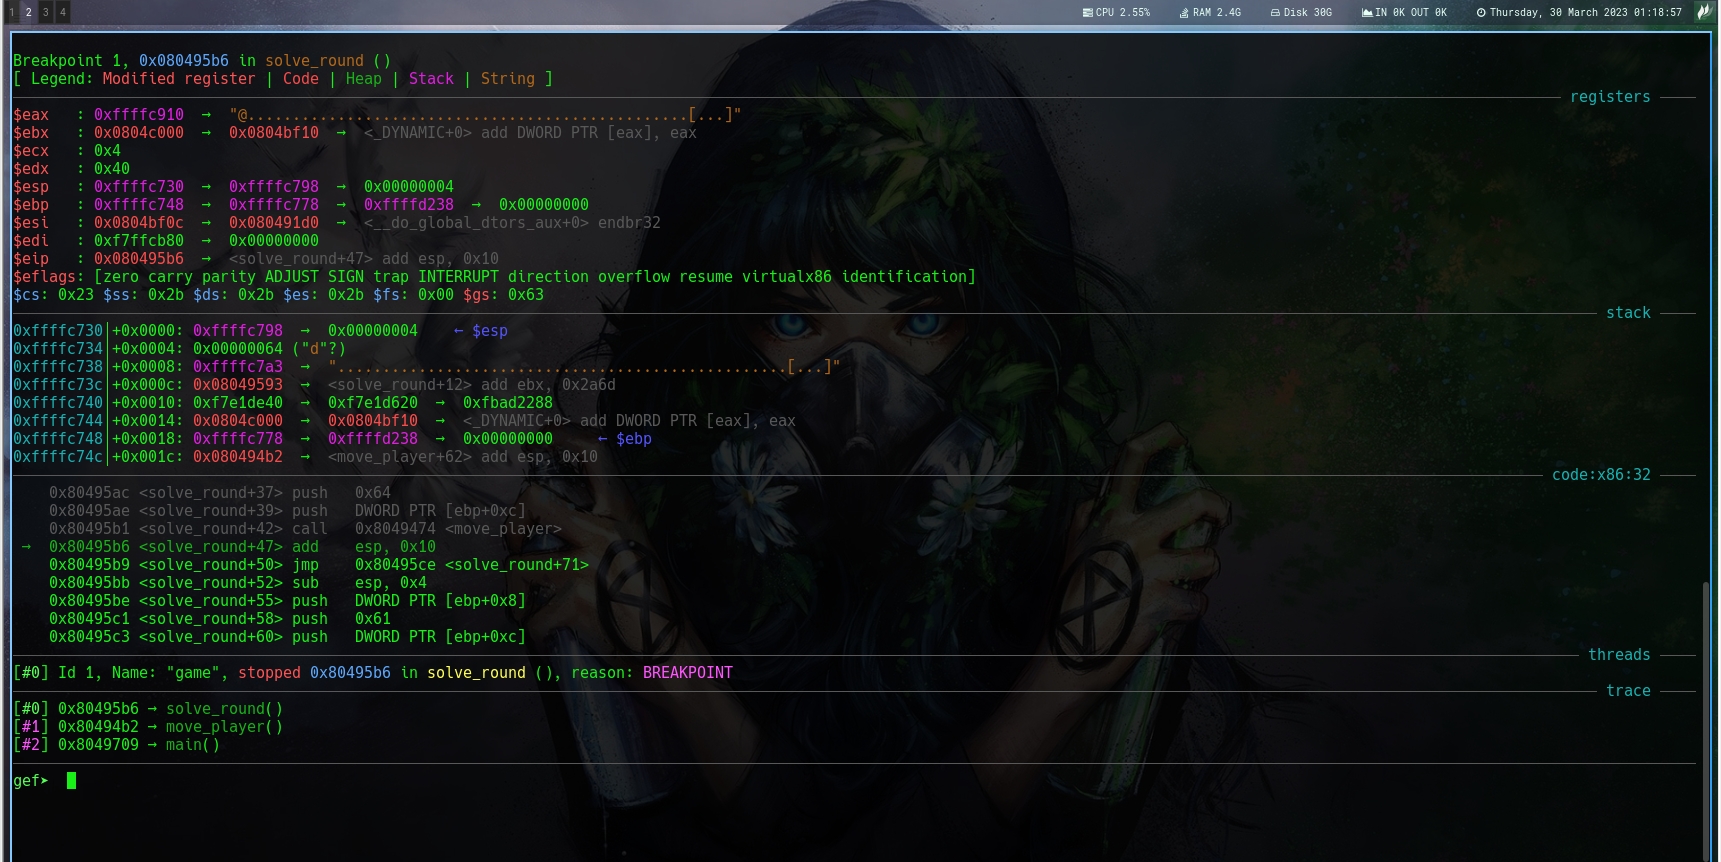The height and width of the screenshot is (862, 1721).
Task: Select the "$eax" register name
Action: pyautogui.click(x=31, y=114)
